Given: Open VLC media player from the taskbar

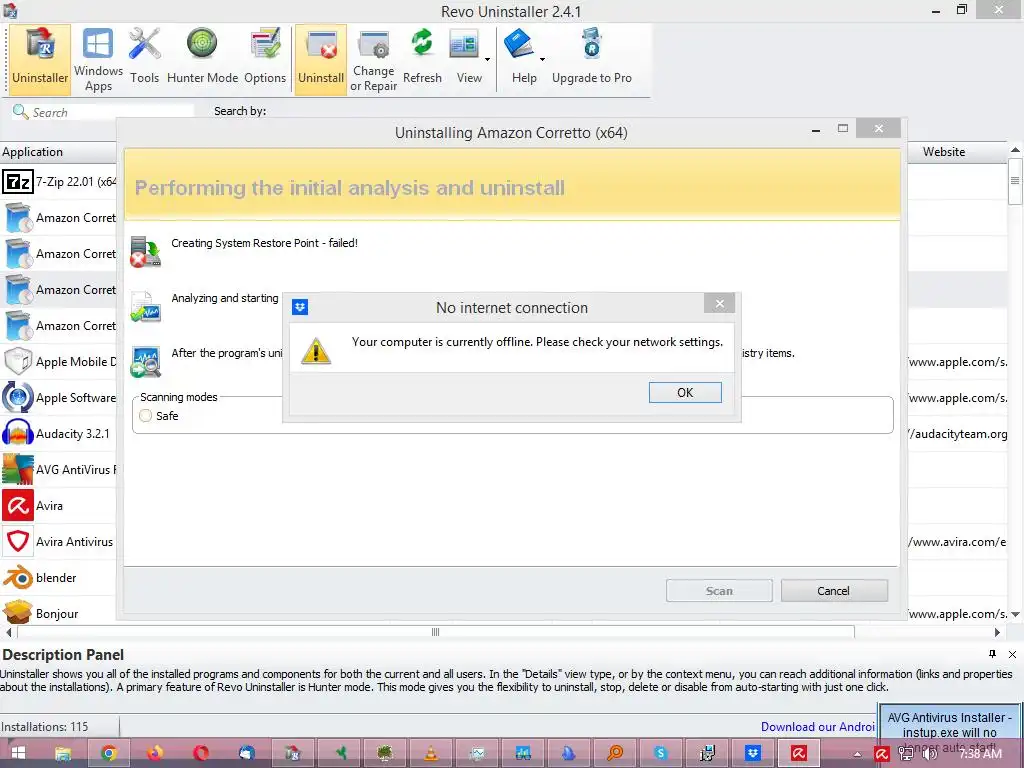Looking at the screenshot, I should click(x=431, y=753).
